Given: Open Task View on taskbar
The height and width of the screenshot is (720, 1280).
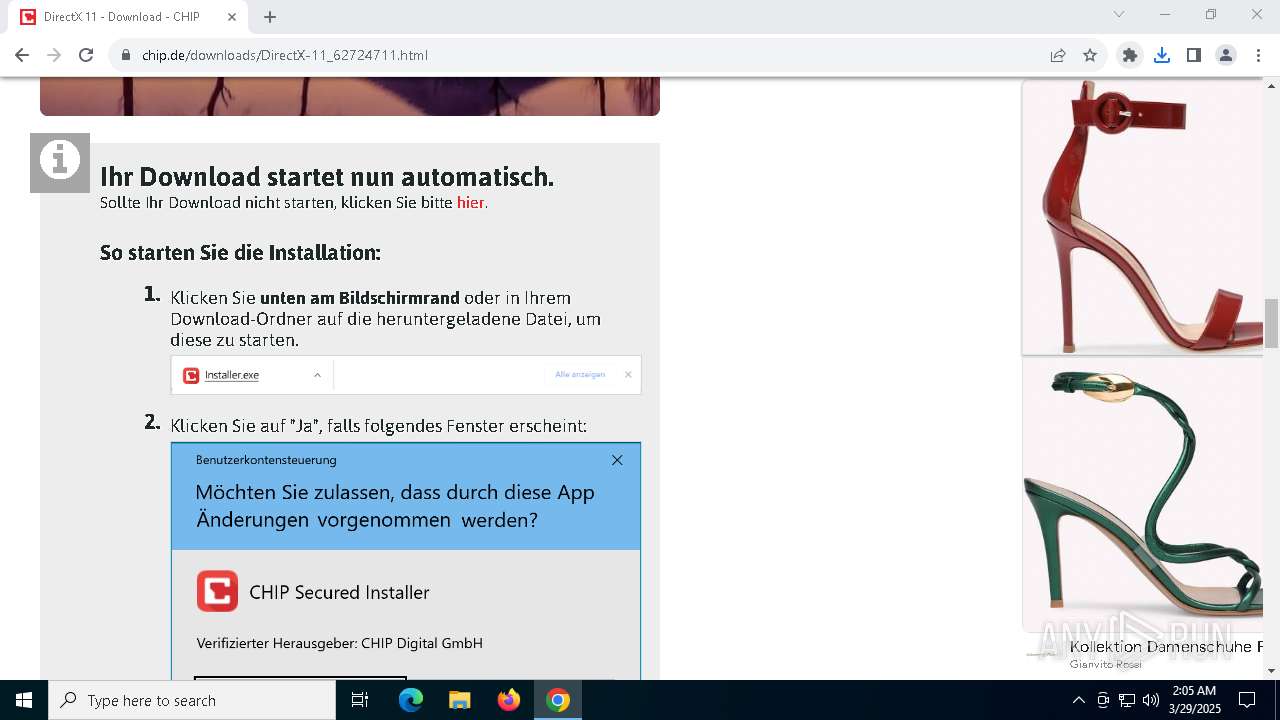Looking at the screenshot, I should pyautogui.click(x=360, y=700).
